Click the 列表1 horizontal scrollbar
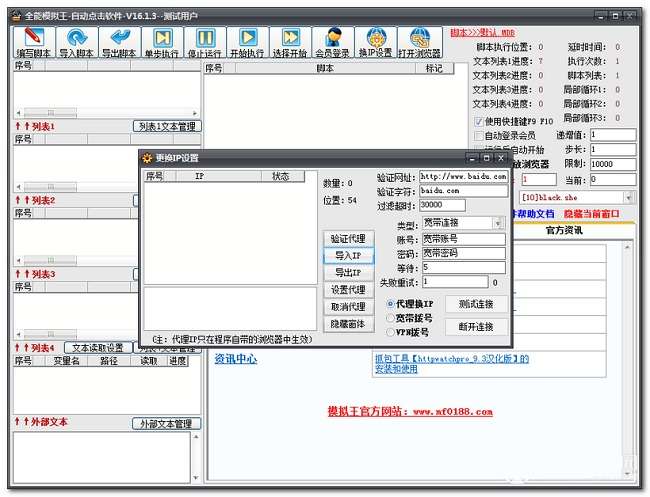 107,113
